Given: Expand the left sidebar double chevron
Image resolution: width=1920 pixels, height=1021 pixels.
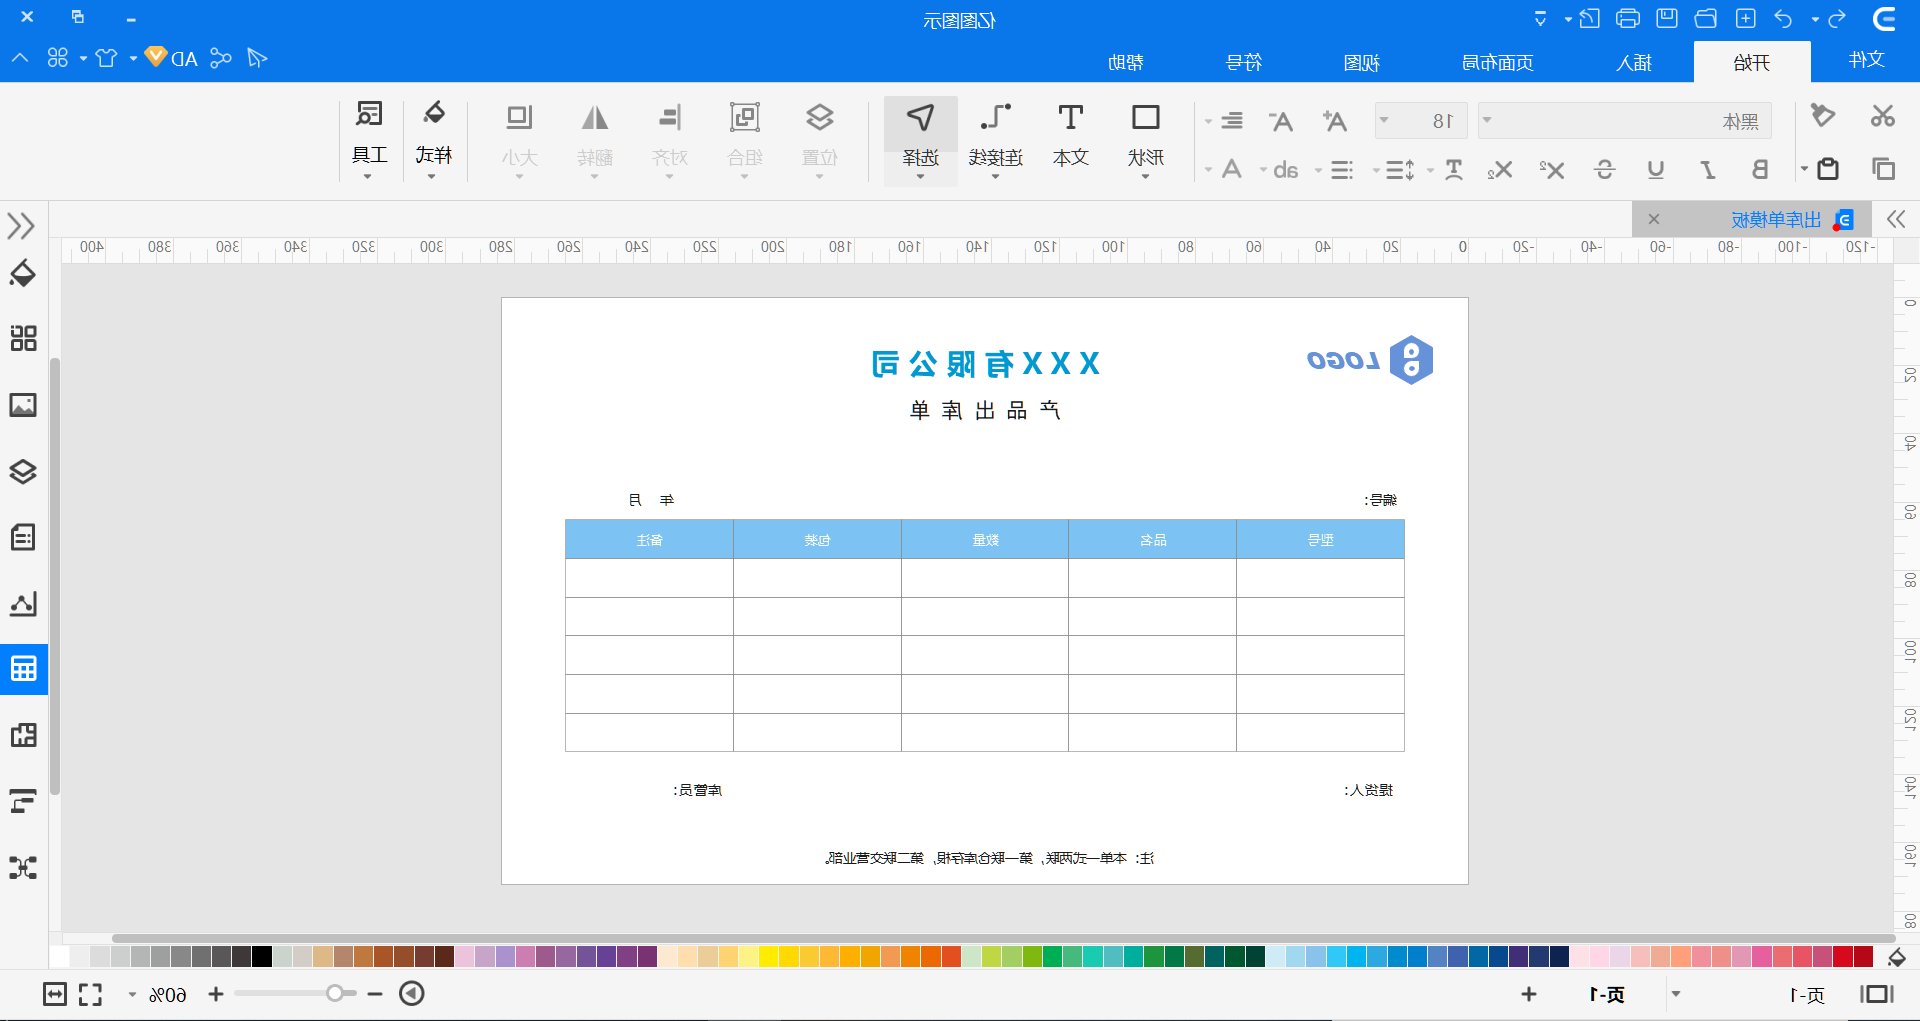Looking at the screenshot, I should 21,226.
